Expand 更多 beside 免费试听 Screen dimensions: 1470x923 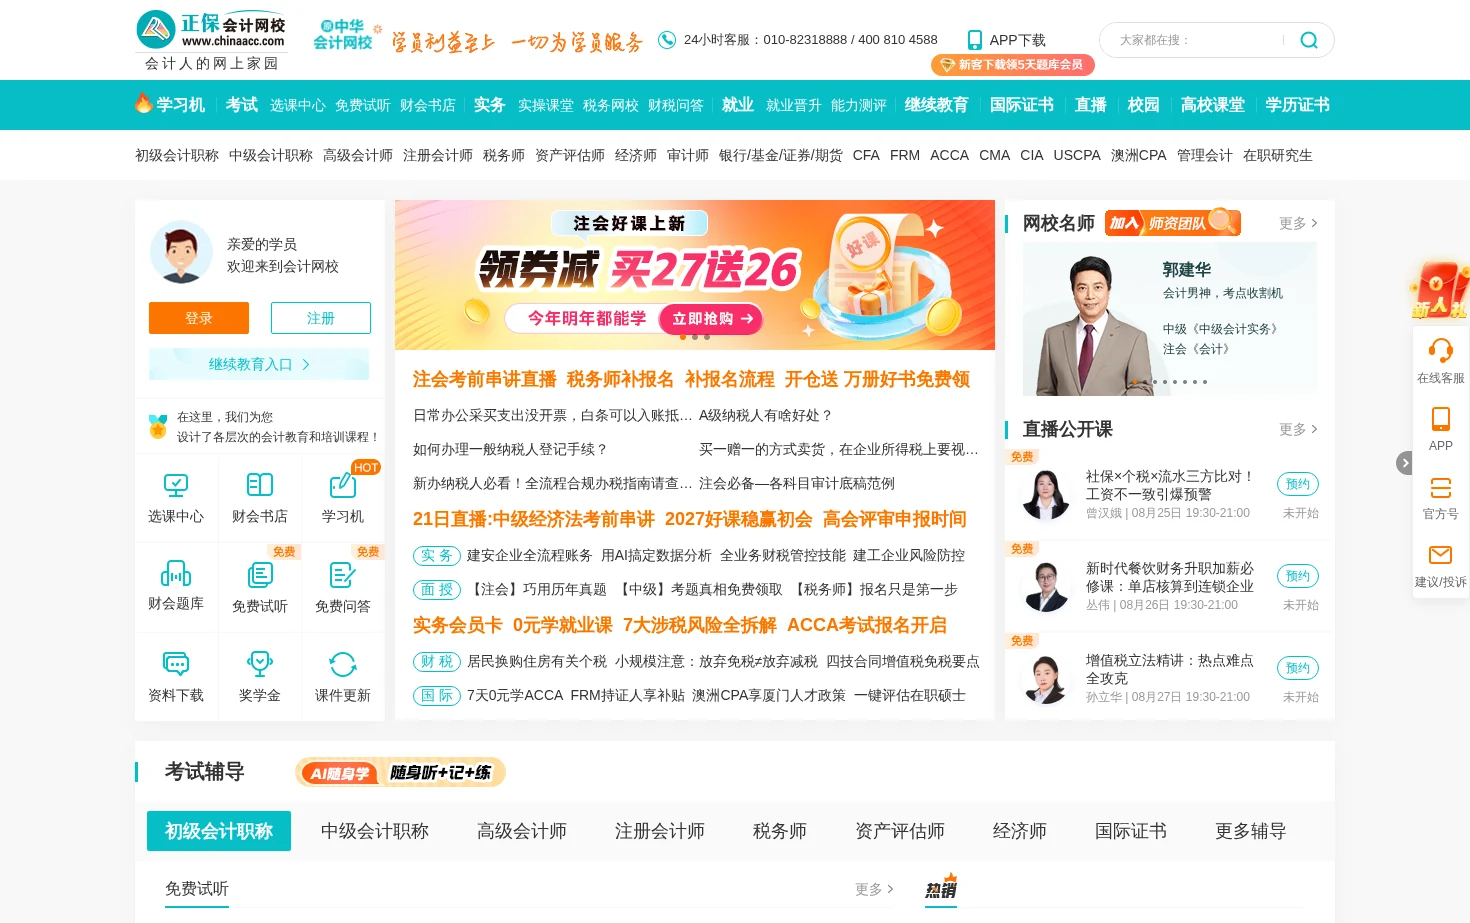click(874, 889)
